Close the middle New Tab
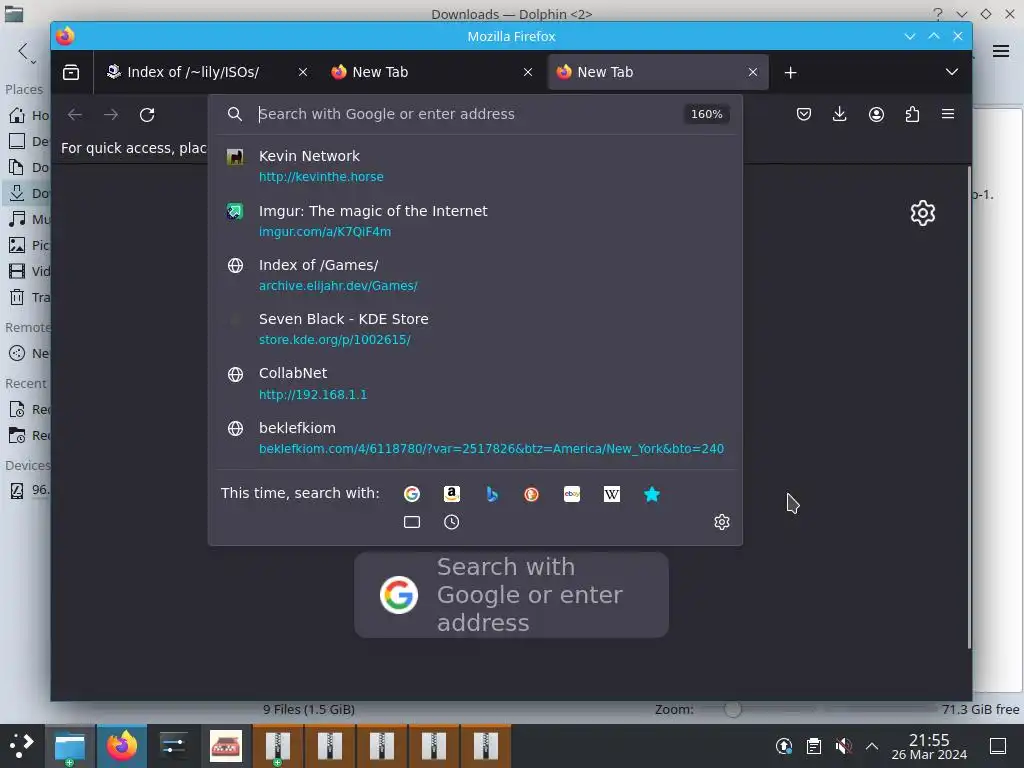 pyautogui.click(x=528, y=72)
